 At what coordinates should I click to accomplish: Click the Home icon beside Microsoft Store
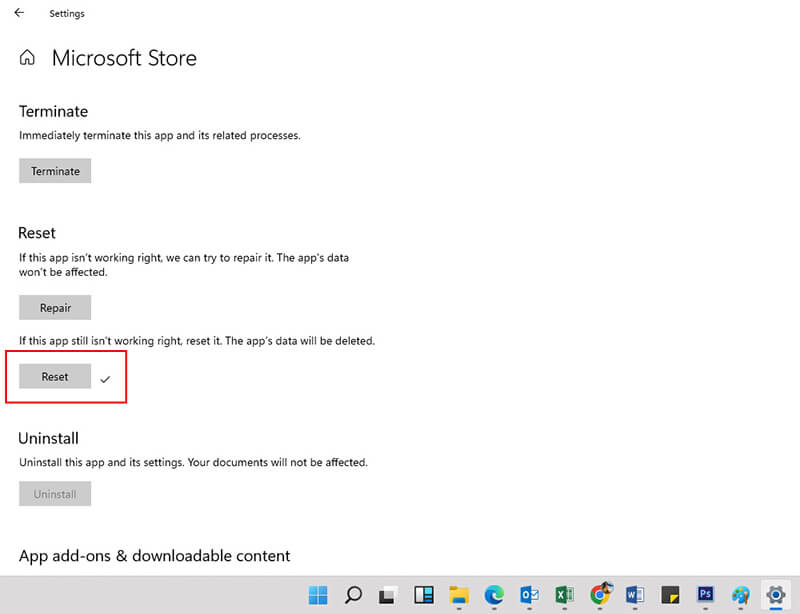coord(27,57)
